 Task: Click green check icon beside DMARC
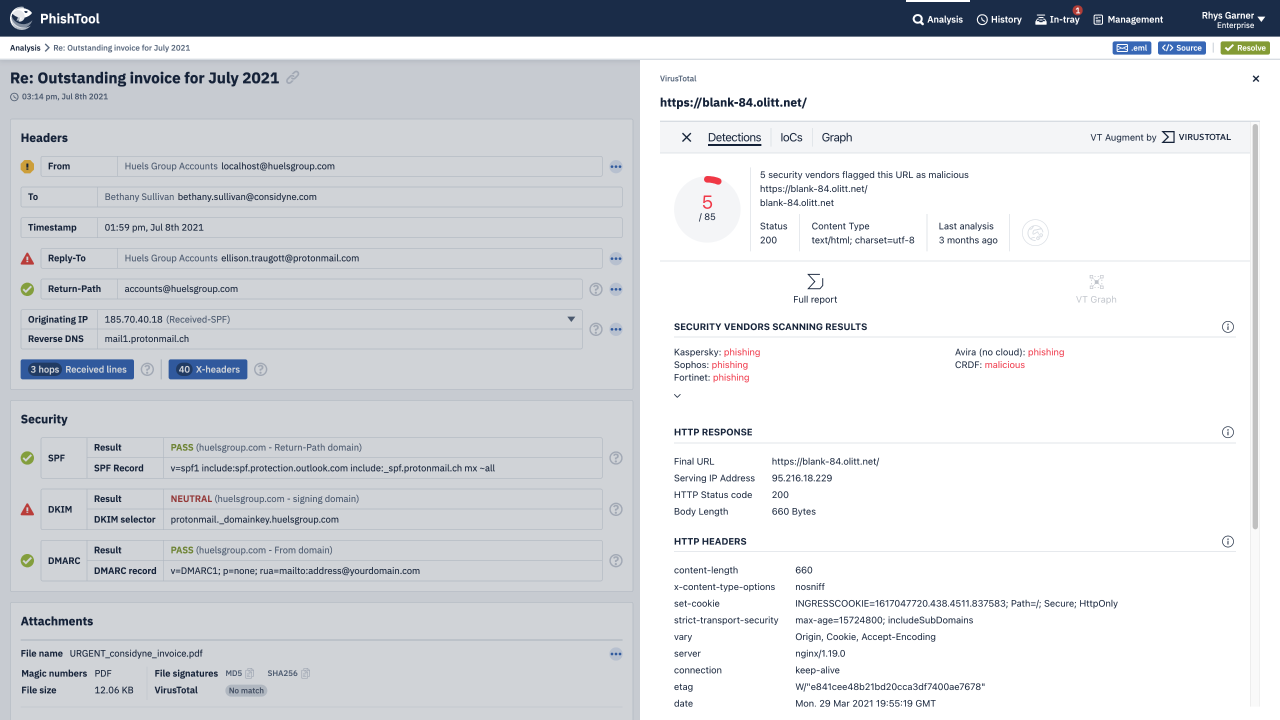27,560
